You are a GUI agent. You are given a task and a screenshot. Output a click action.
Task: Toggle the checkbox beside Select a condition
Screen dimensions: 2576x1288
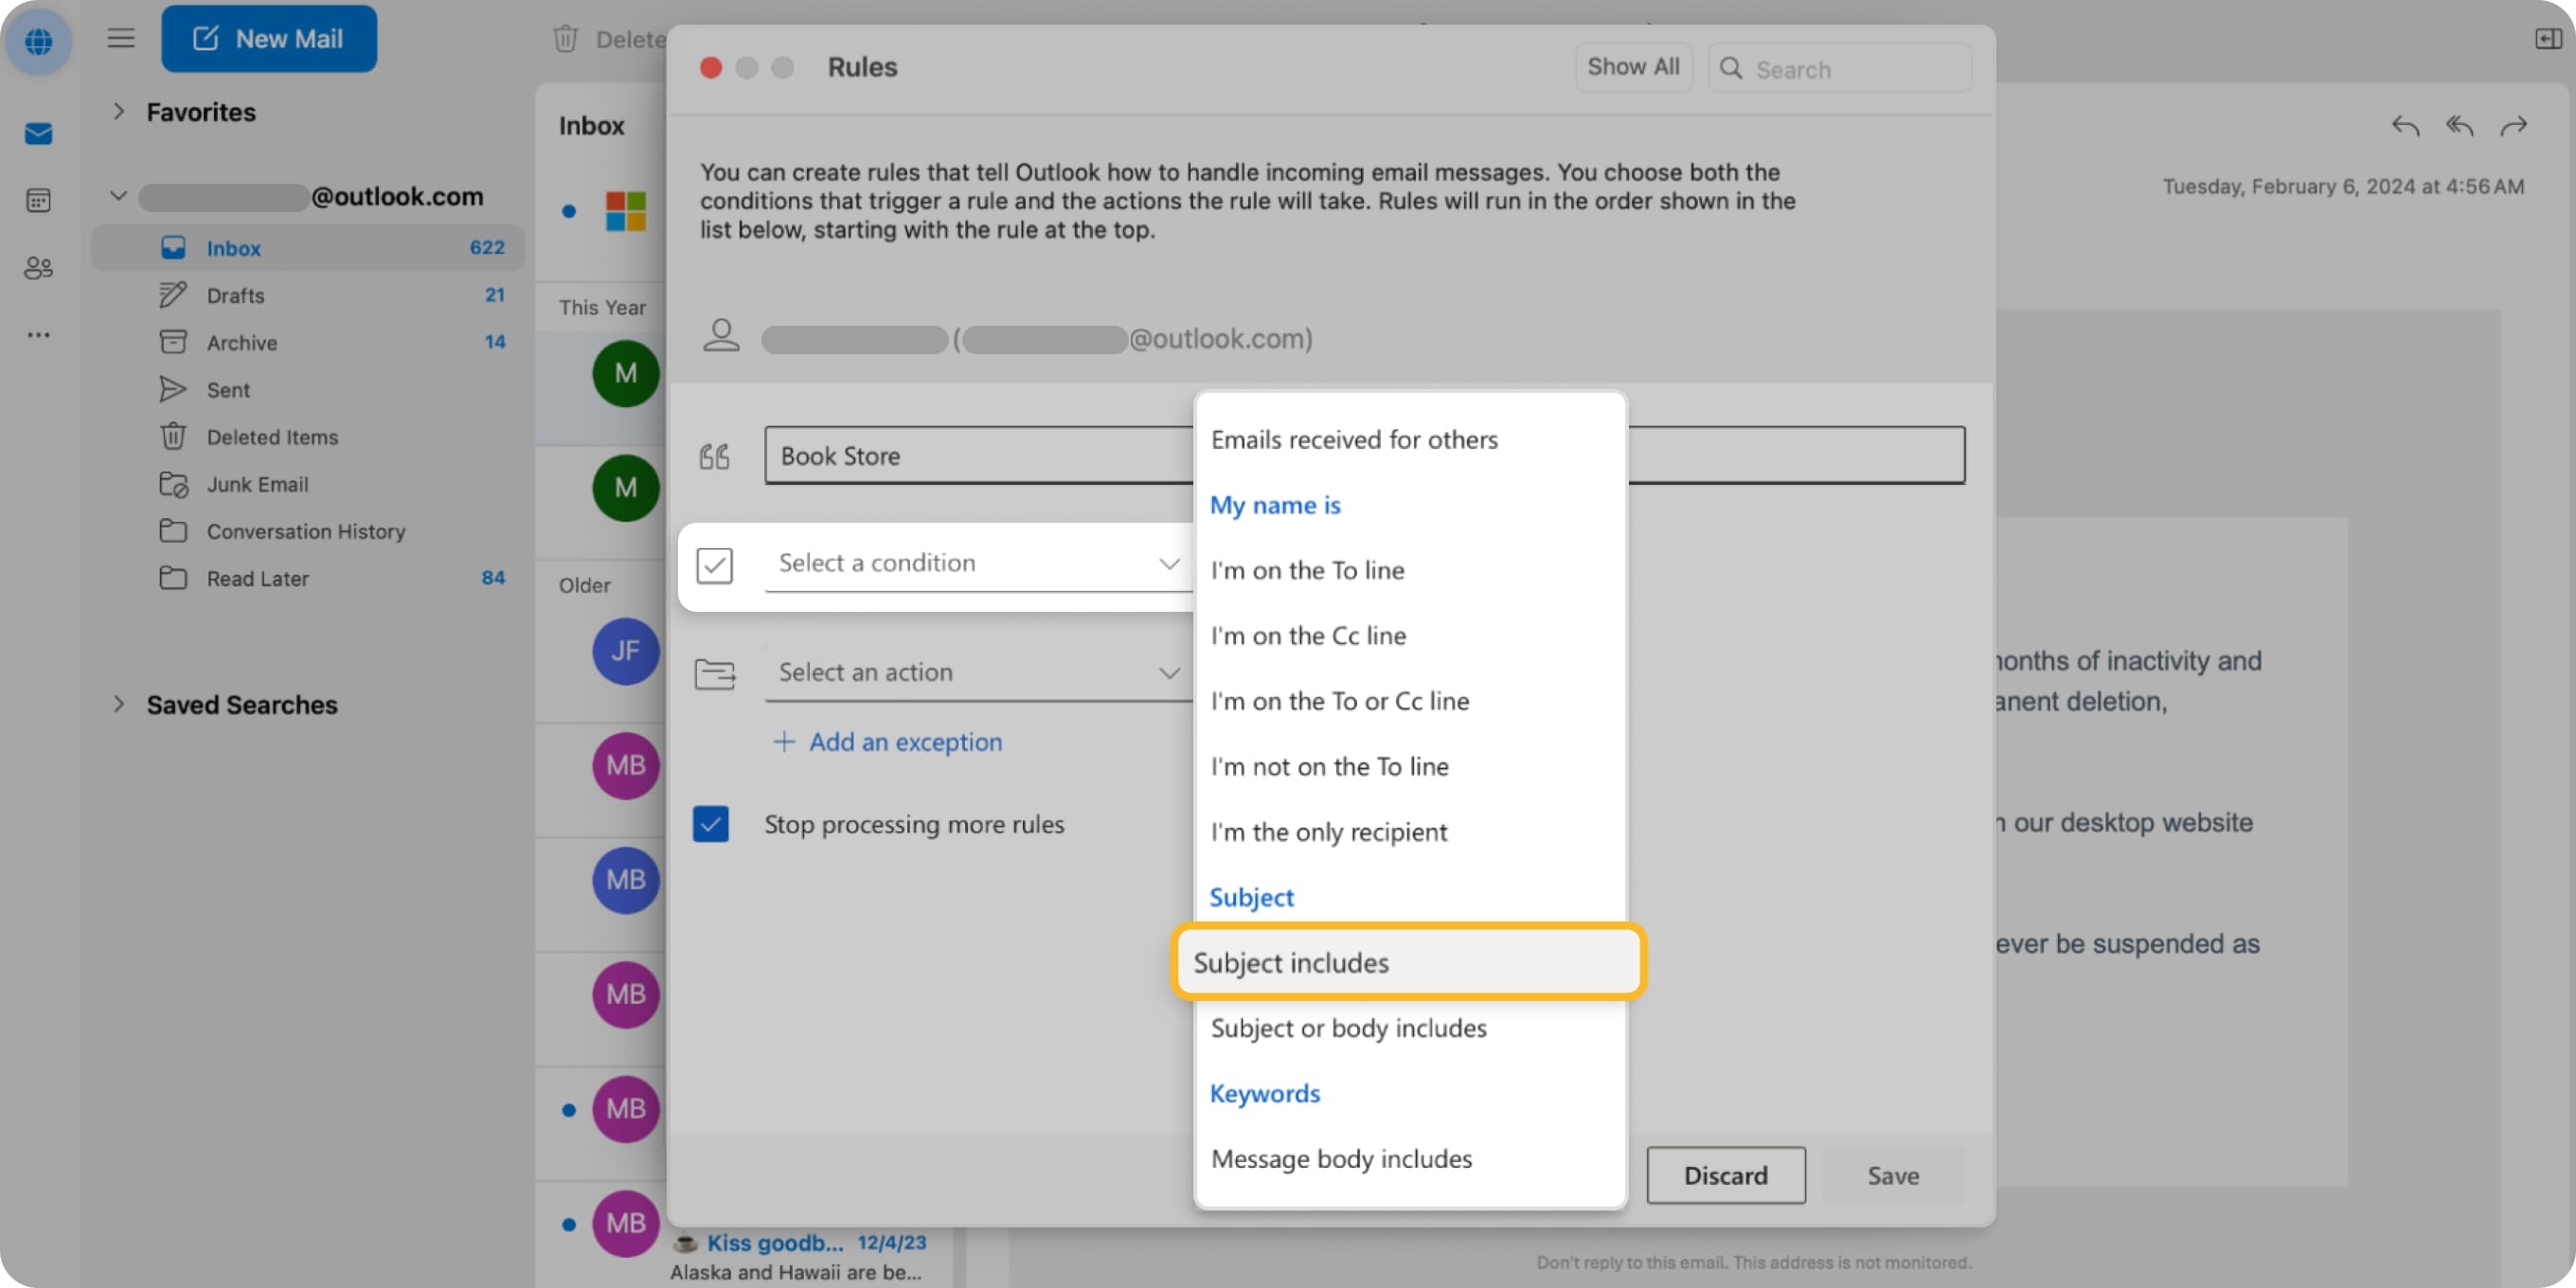[x=715, y=565]
